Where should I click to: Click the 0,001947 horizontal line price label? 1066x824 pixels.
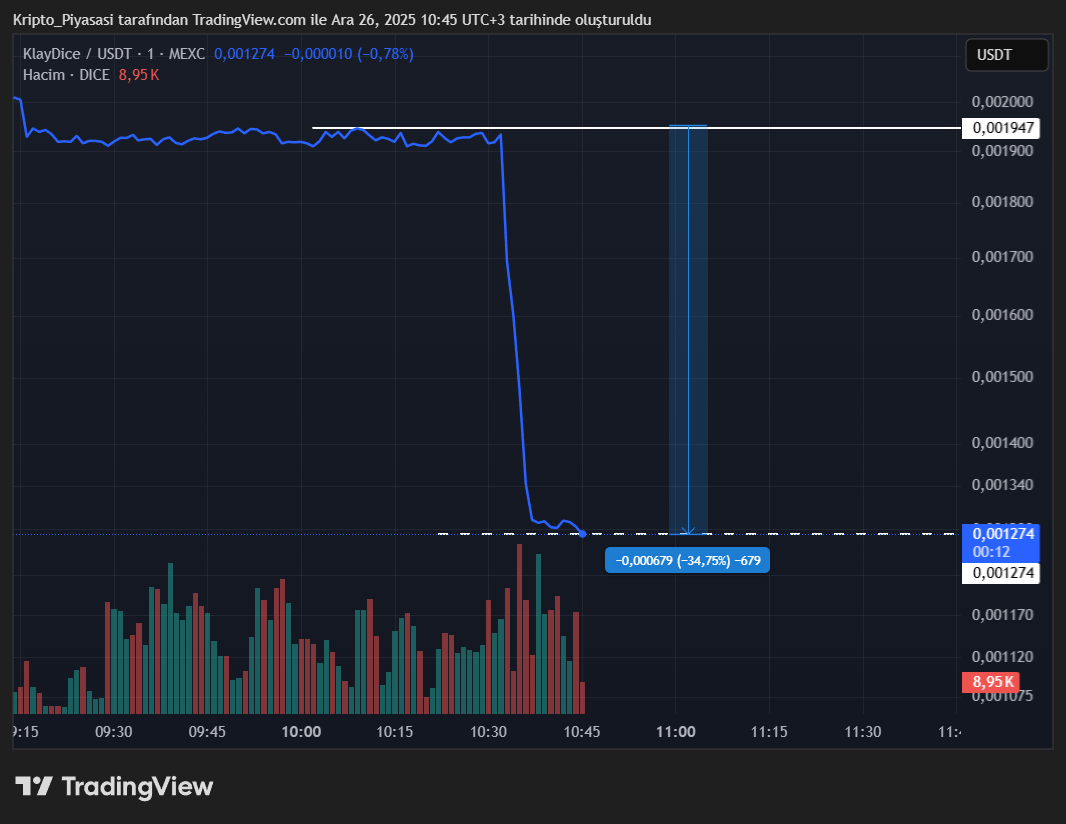pos(1000,128)
